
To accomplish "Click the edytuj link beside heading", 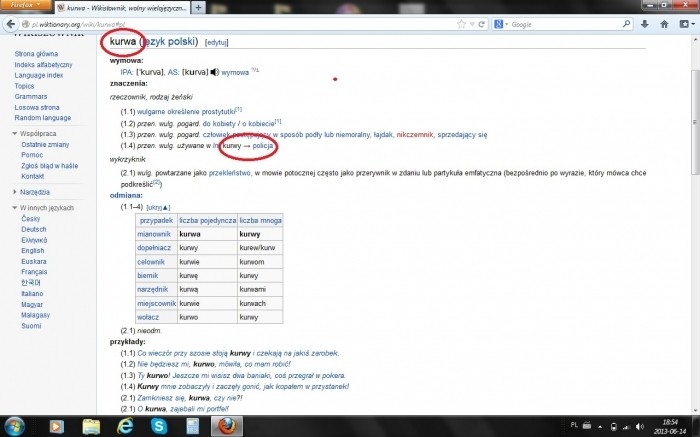I will pos(217,42).
